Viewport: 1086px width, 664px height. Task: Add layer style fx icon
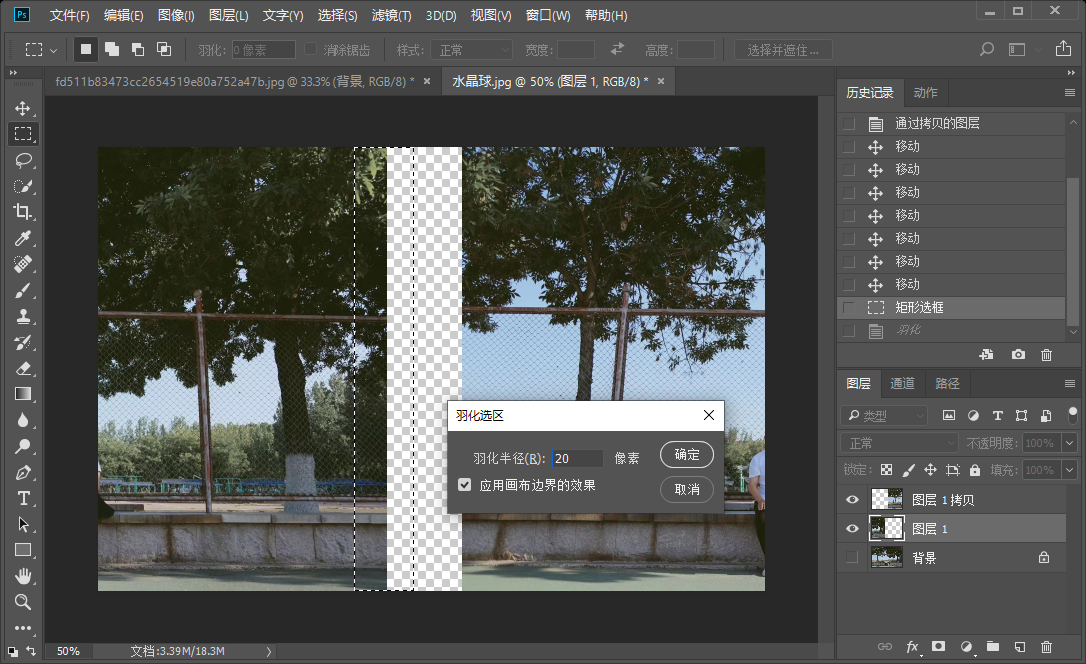[x=913, y=647]
